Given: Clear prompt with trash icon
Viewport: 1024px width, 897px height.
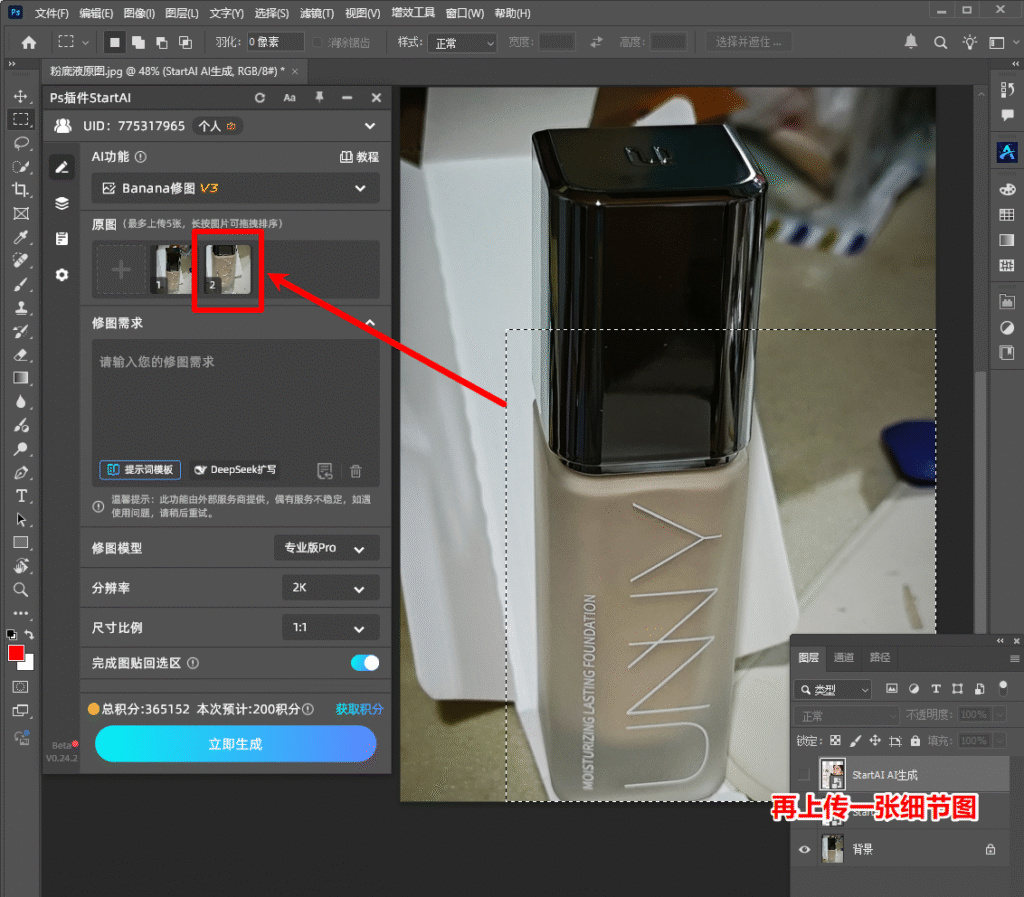Looking at the screenshot, I should (x=355, y=471).
